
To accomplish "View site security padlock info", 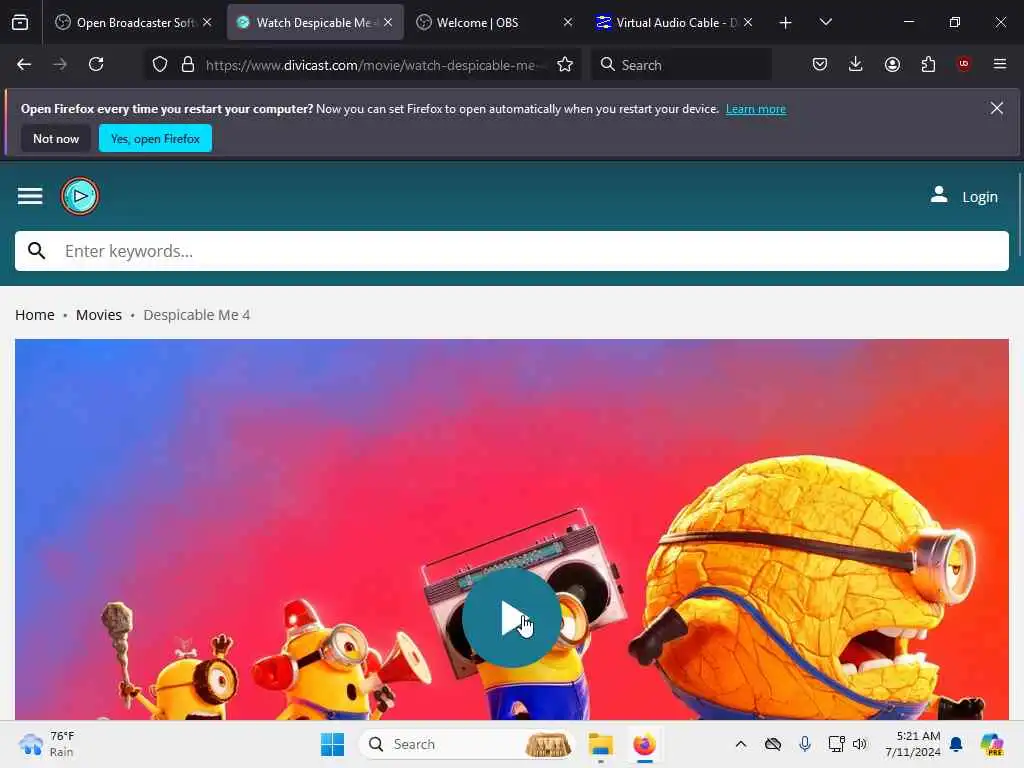I will (188, 65).
